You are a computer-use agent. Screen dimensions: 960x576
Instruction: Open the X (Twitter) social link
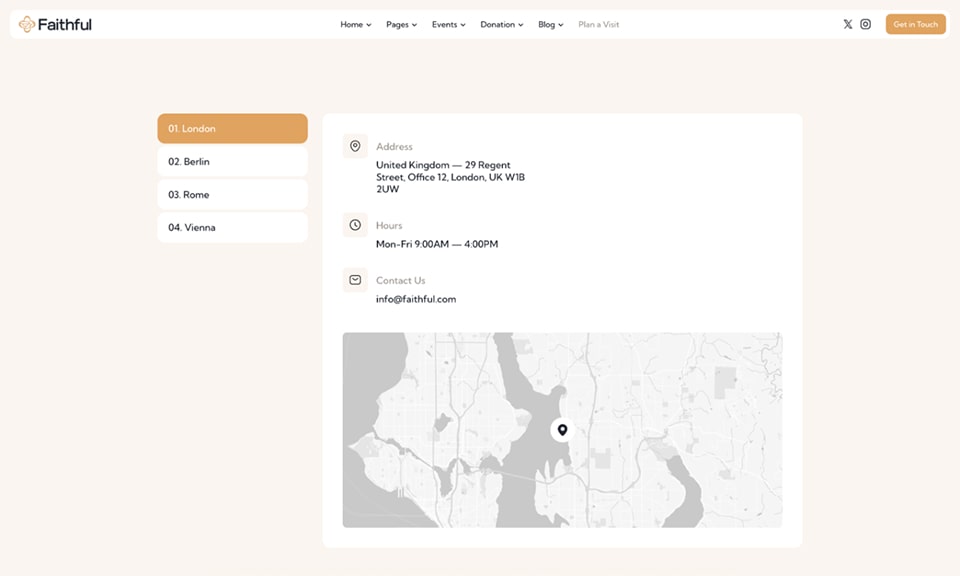(x=847, y=24)
